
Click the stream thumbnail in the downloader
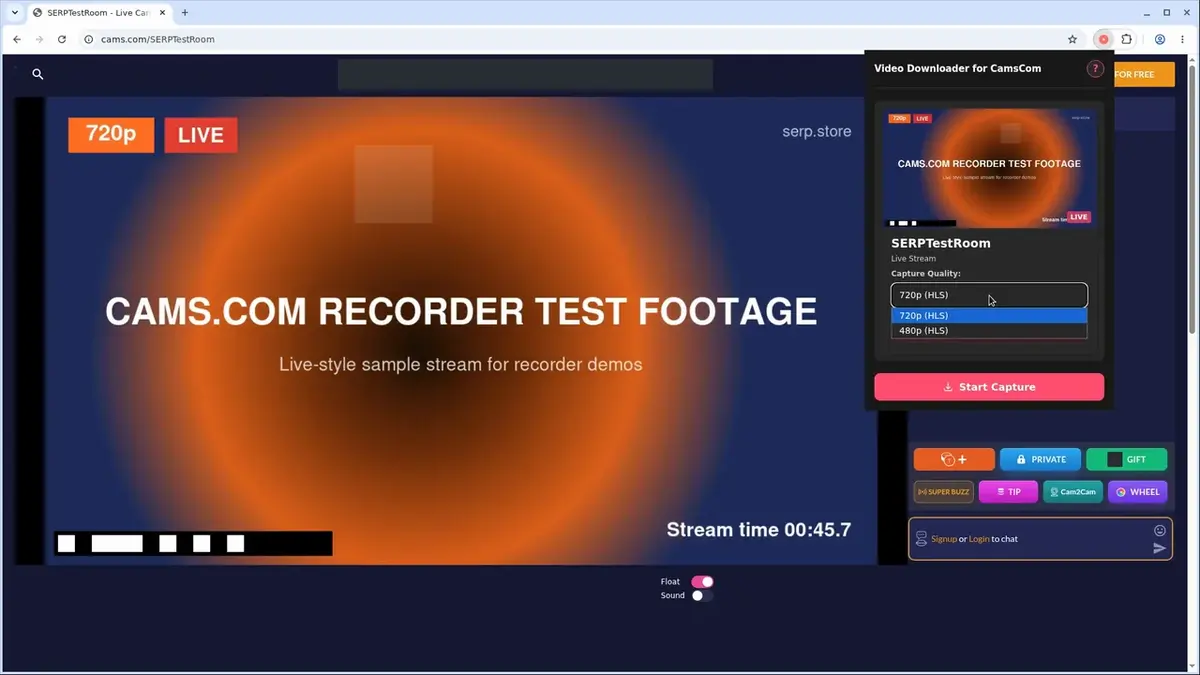pos(989,168)
